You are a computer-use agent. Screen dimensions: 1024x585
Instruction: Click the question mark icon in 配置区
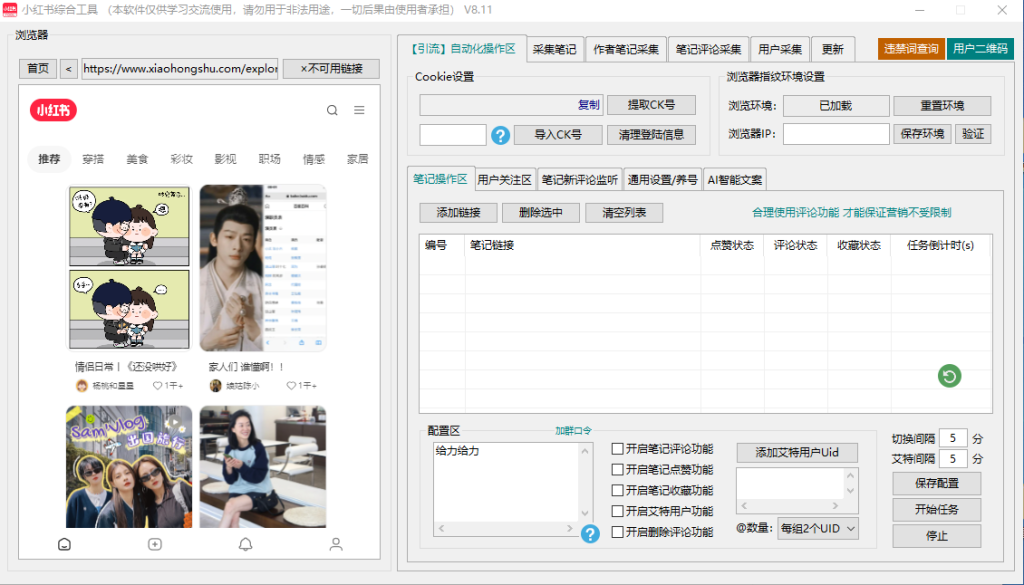pyautogui.click(x=590, y=535)
